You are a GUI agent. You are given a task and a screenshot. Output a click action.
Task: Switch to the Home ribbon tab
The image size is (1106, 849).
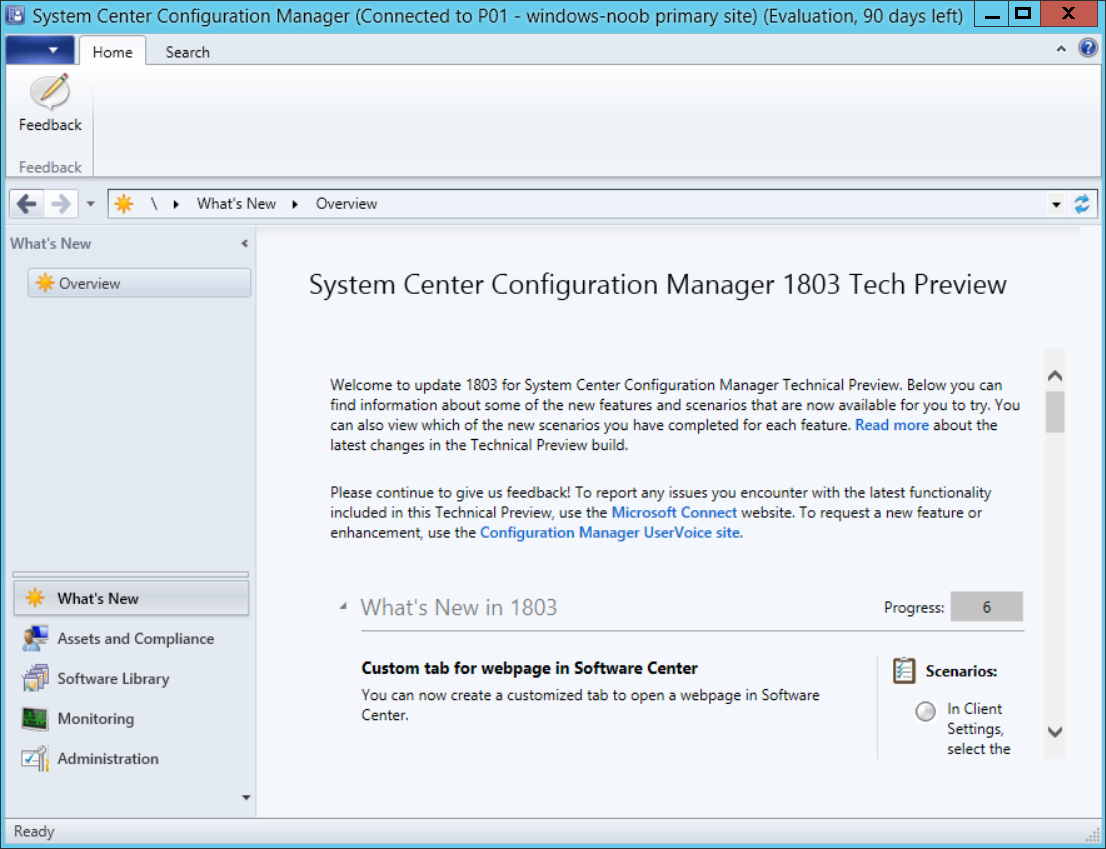tap(112, 51)
